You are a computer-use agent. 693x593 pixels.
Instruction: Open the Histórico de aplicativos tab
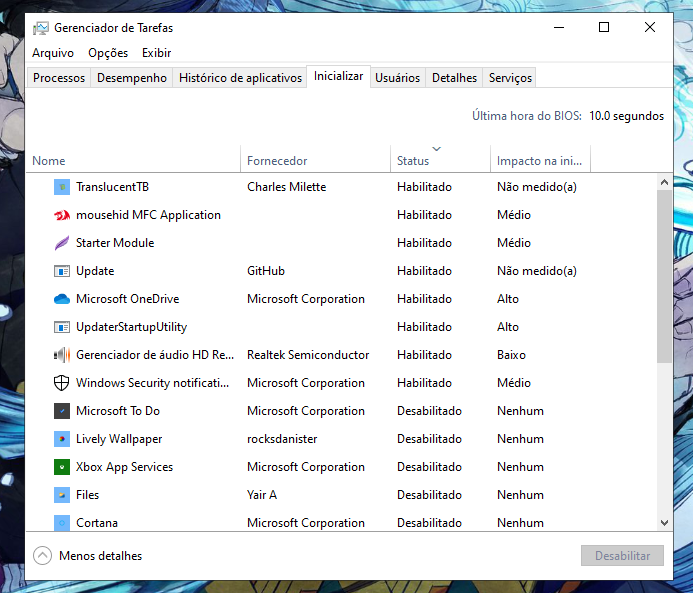240,78
